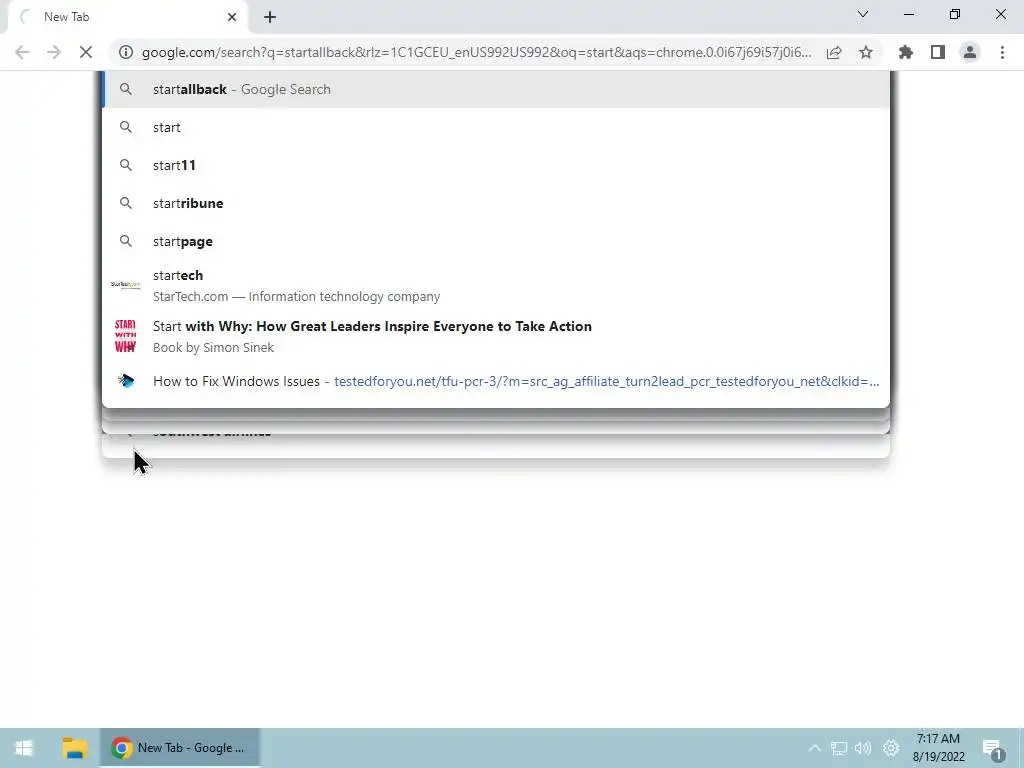
Task: Open the tab search chevron
Action: (863, 14)
